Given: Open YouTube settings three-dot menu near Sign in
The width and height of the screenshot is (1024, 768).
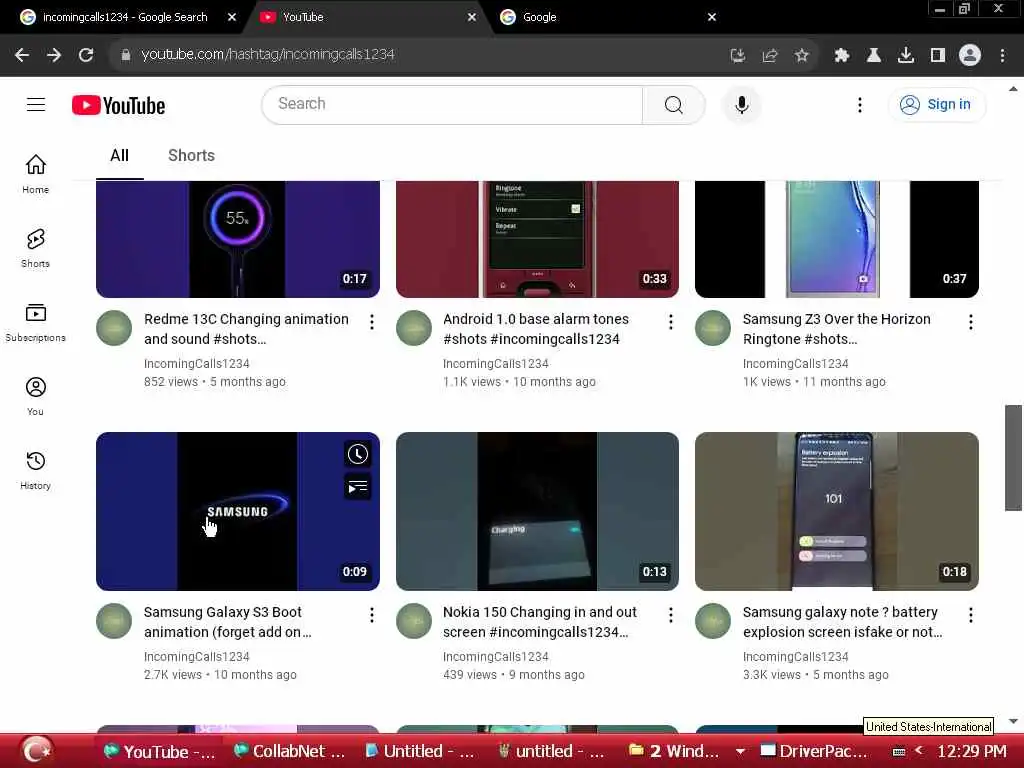Looking at the screenshot, I should click(859, 104).
